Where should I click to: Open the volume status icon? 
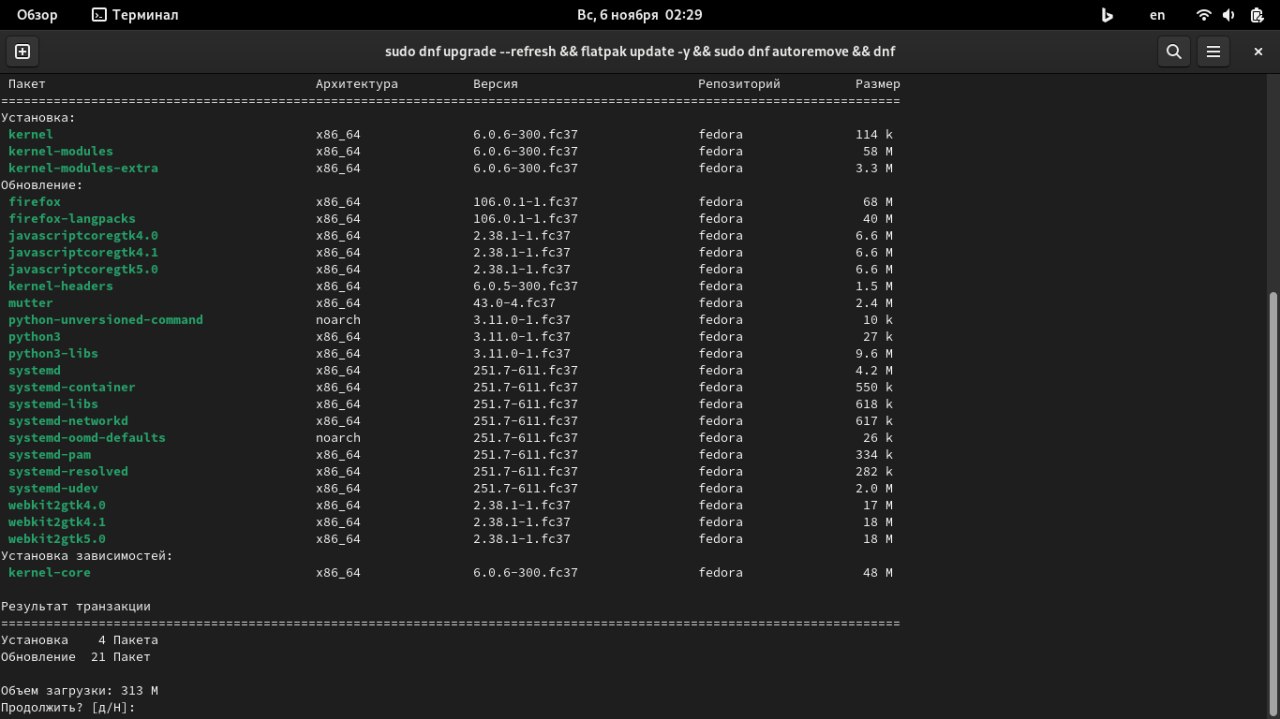pyautogui.click(x=1229, y=15)
